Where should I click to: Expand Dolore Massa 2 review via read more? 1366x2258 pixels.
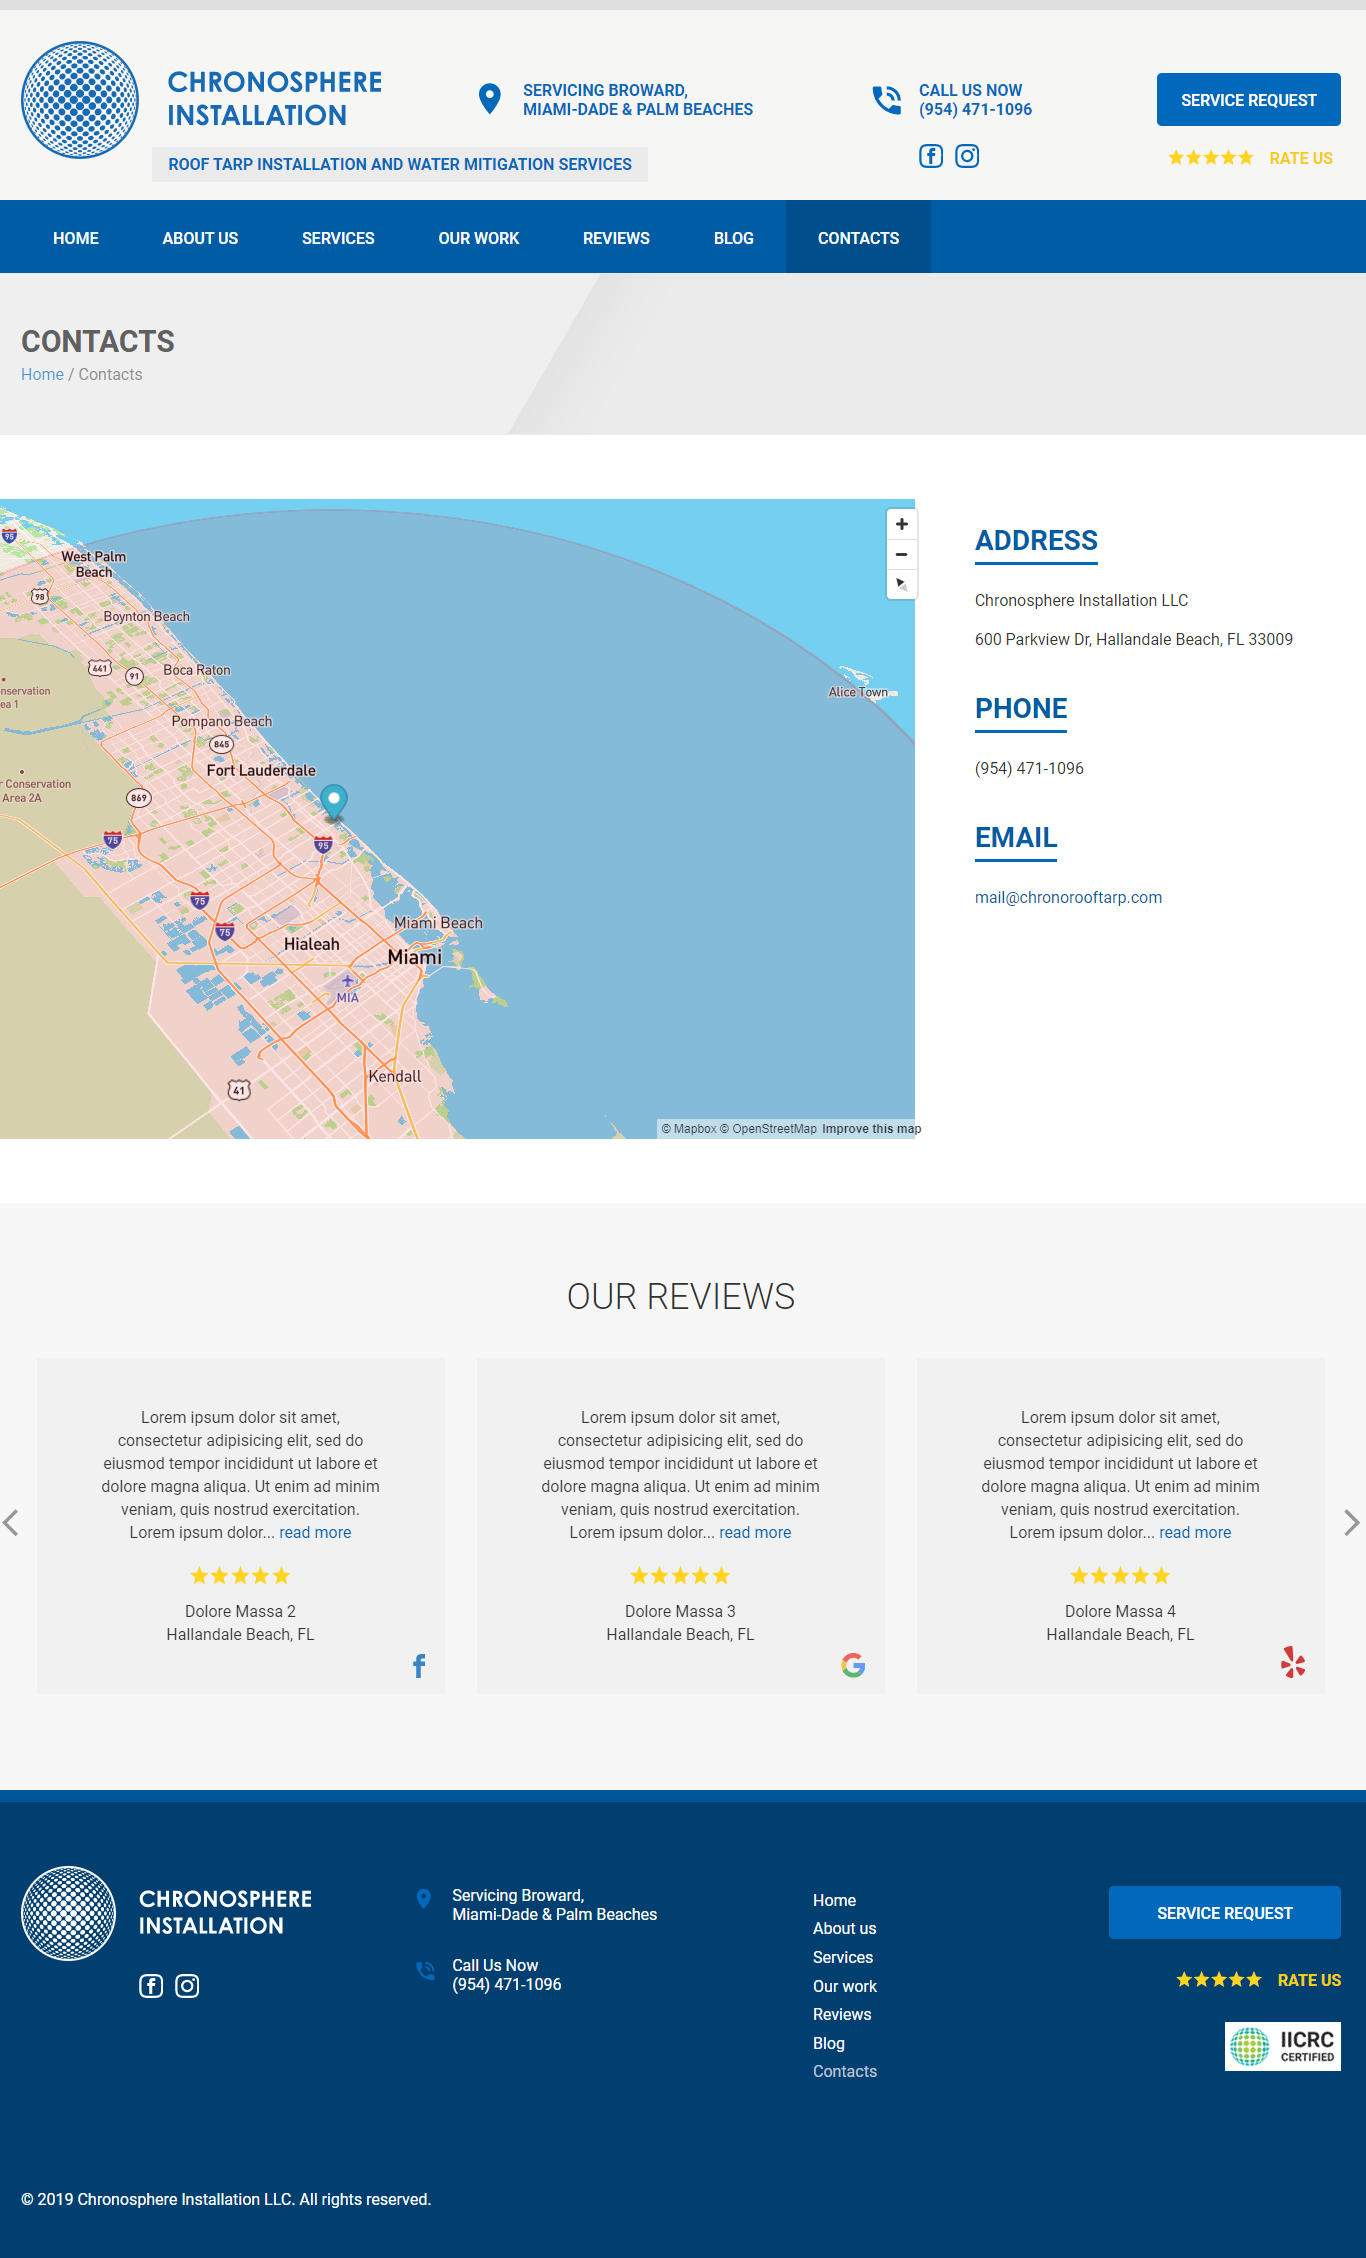315,1532
